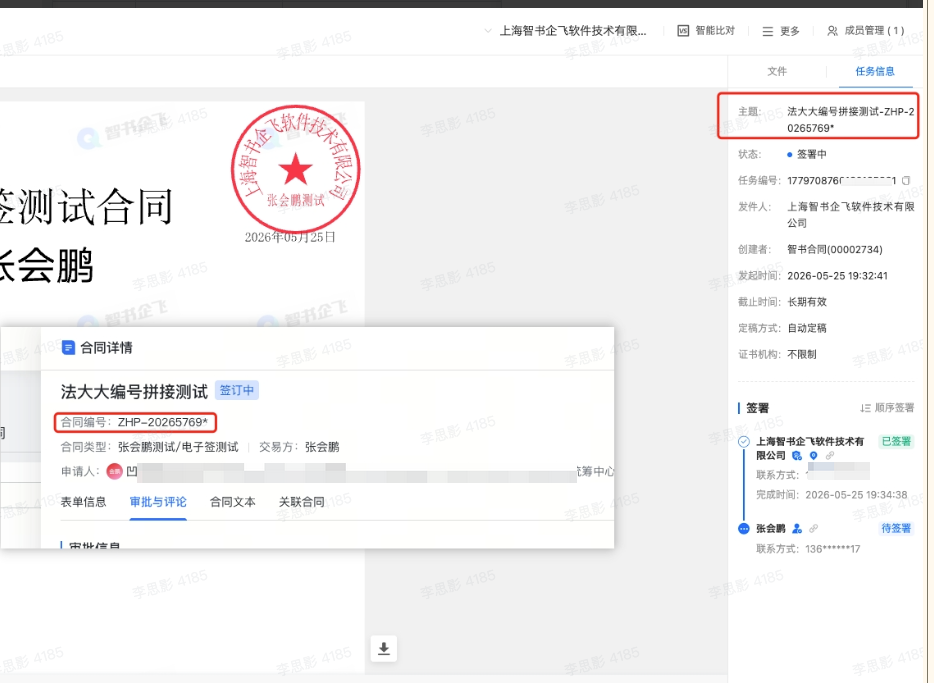Click the link icon in the 限公司 signer row
This screenshot has height=683, width=934.
coord(830,456)
